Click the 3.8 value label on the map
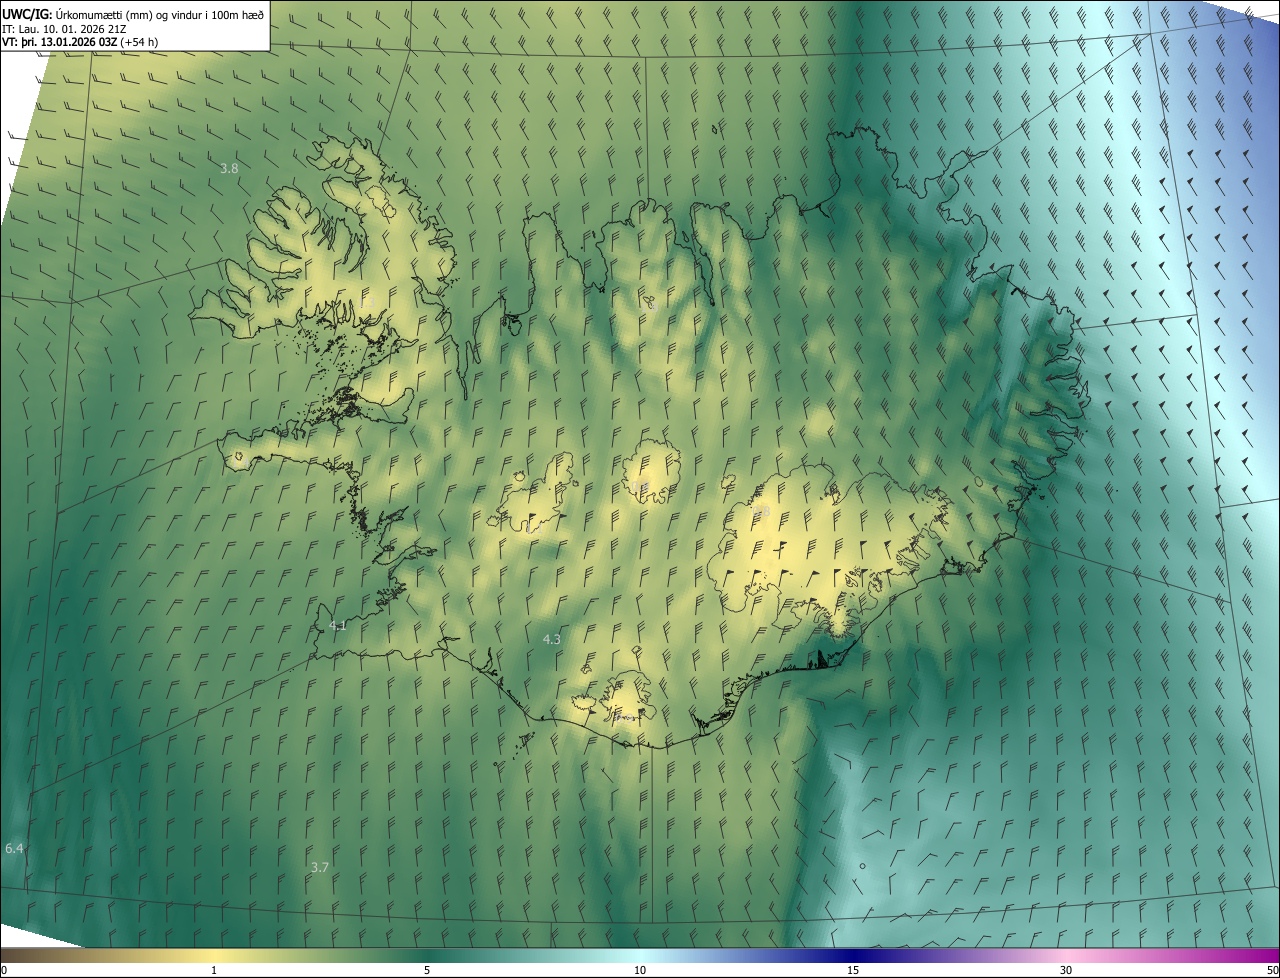The image size is (1280, 978). [229, 169]
